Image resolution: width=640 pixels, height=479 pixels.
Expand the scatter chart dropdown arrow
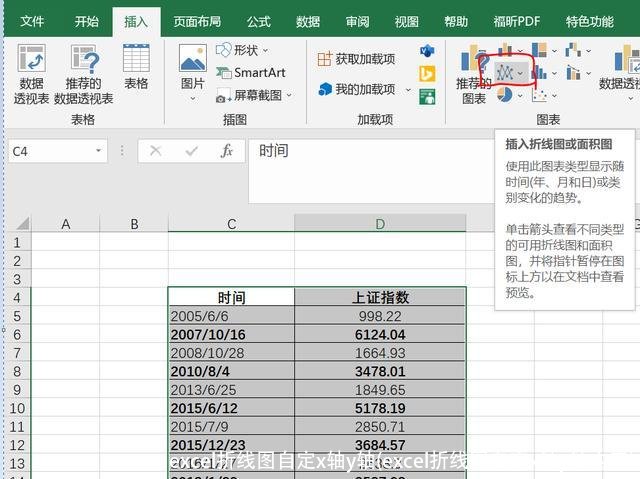[554, 95]
